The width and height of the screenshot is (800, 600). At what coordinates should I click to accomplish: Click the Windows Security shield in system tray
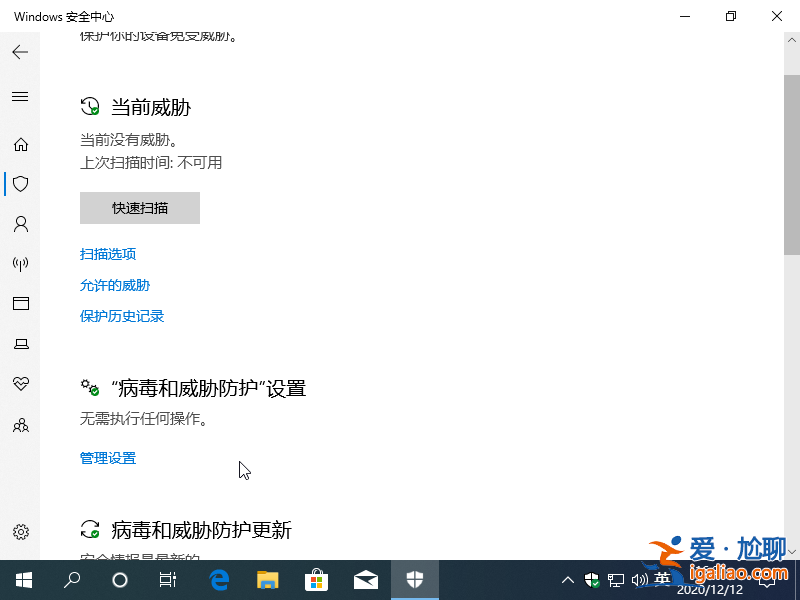(x=591, y=579)
